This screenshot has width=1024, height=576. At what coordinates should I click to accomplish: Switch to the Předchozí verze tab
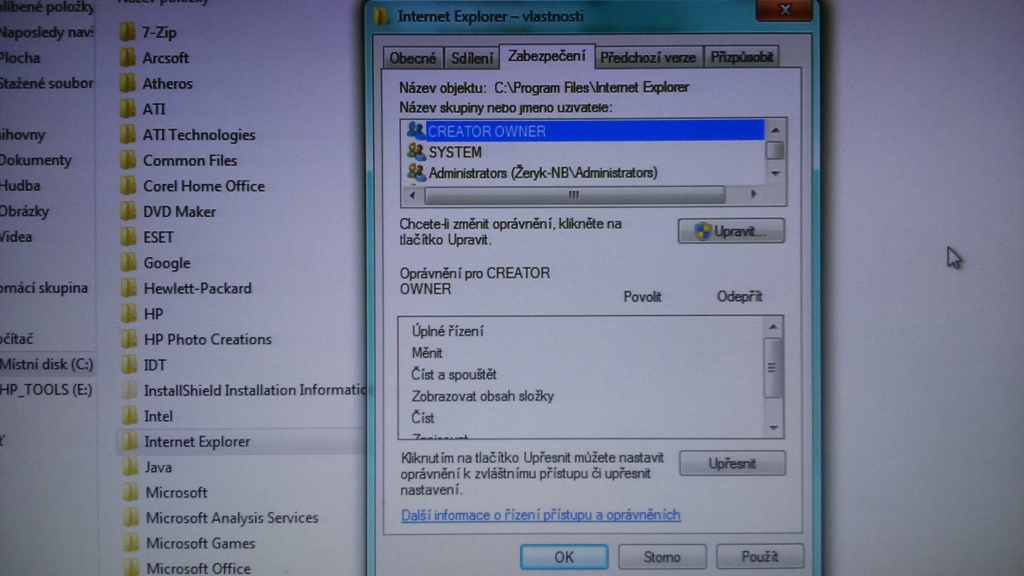click(649, 58)
